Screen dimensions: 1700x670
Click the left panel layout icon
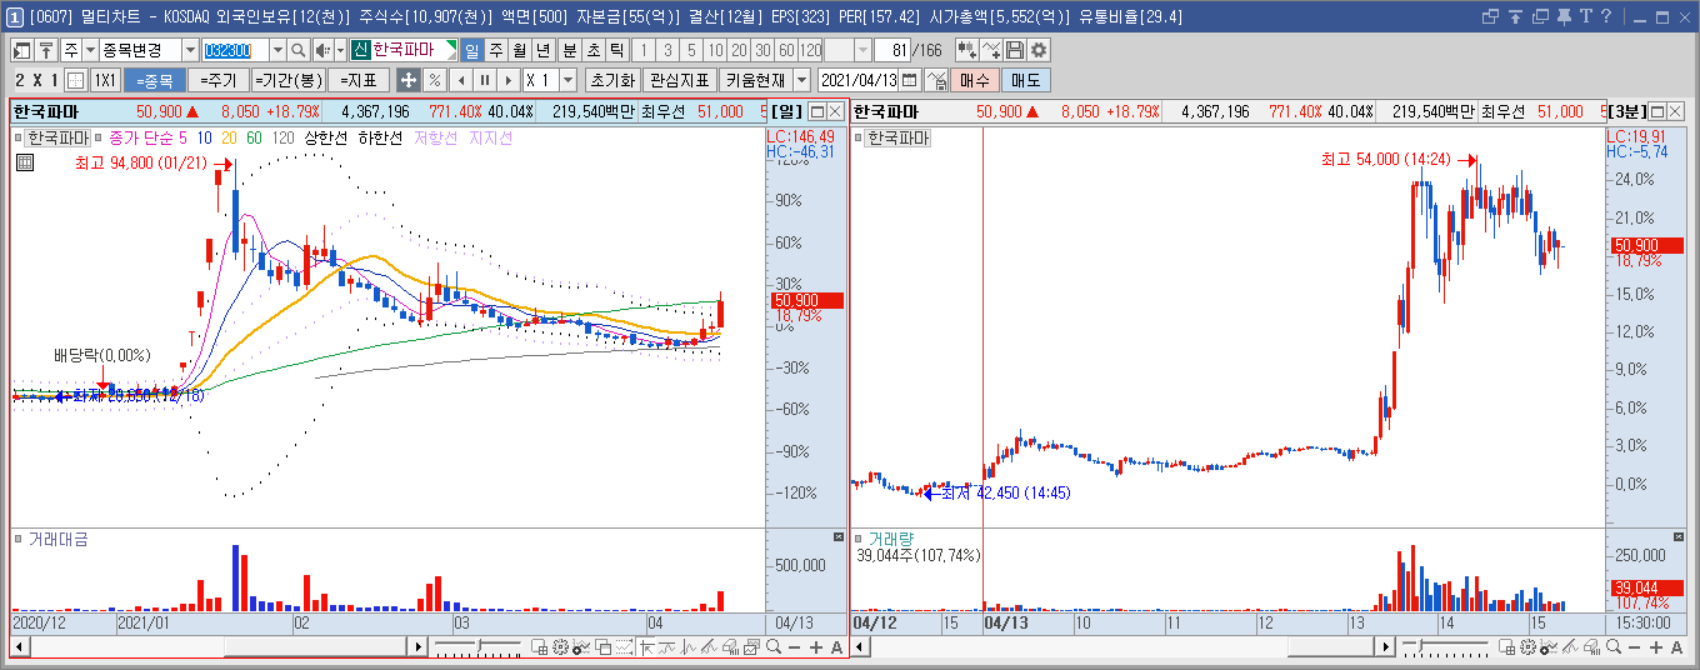(21, 50)
